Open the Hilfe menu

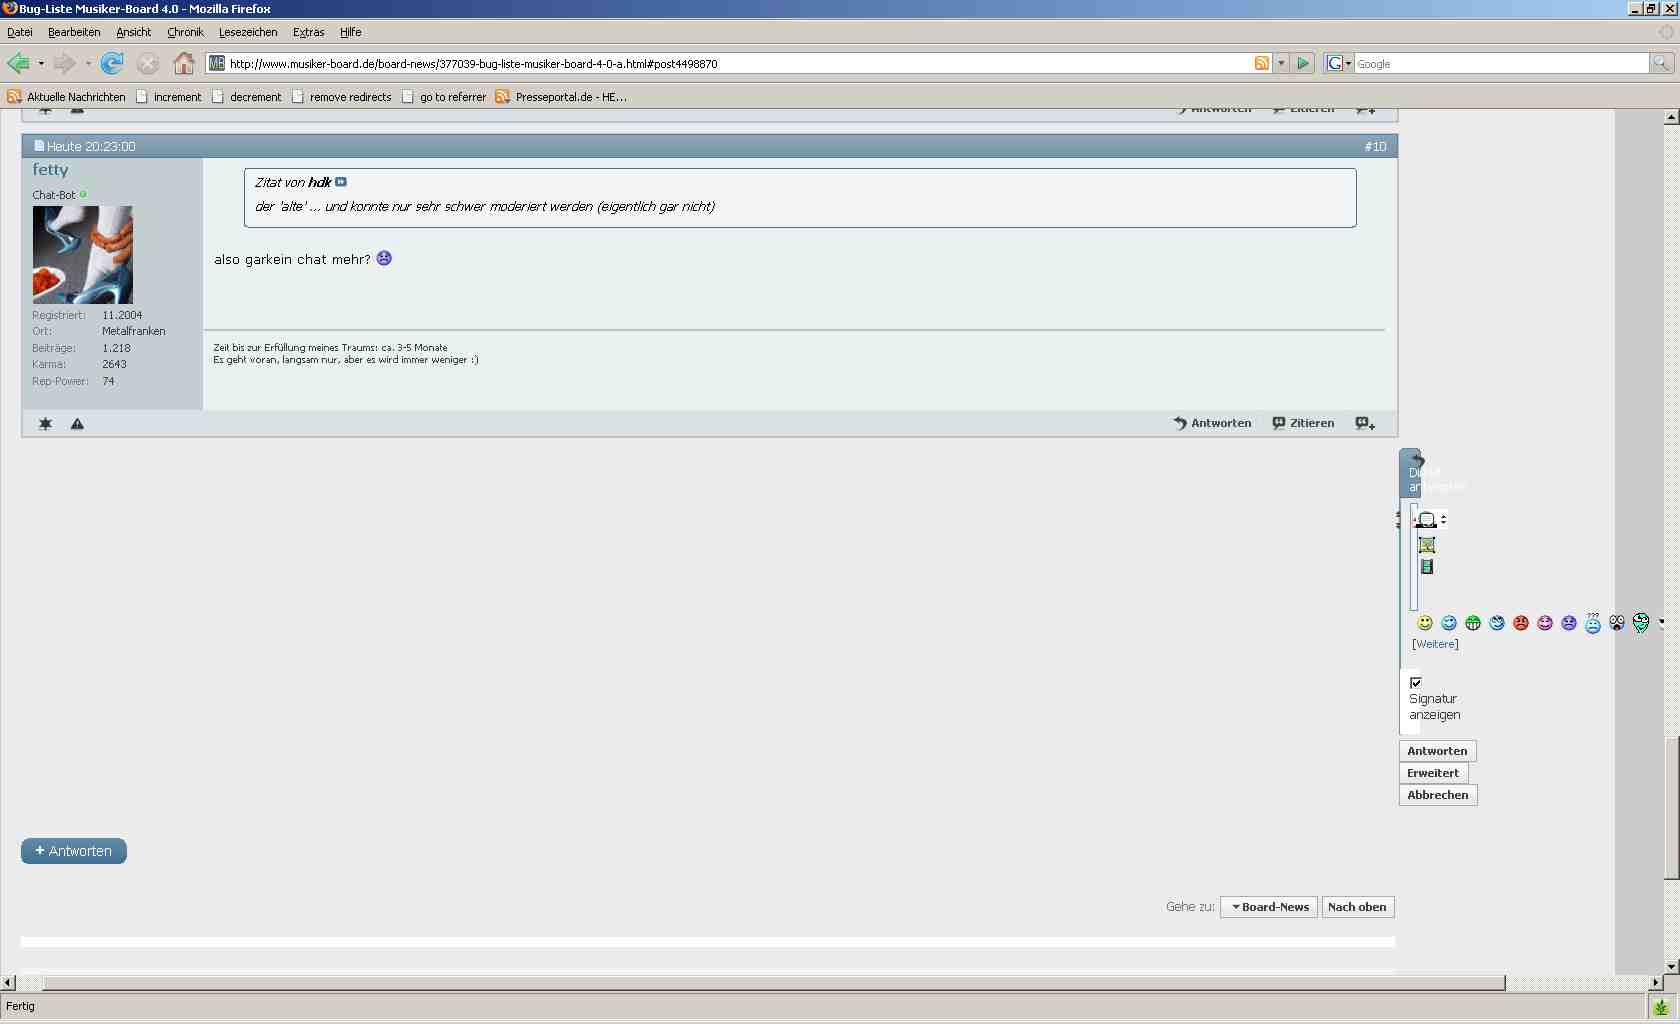pyautogui.click(x=350, y=32)
